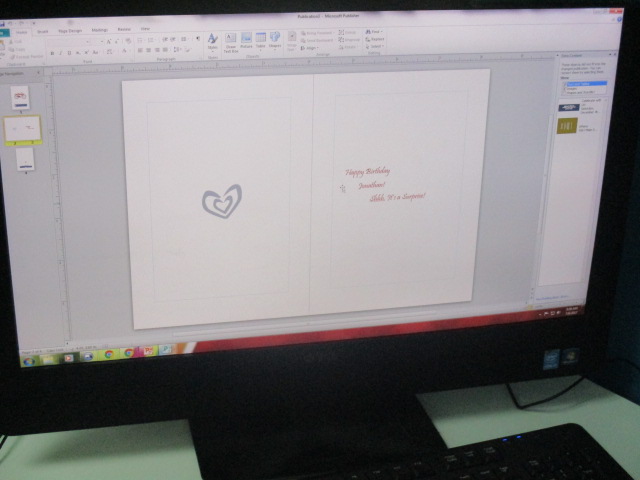Click the Windows Start orb

[29, 362]
